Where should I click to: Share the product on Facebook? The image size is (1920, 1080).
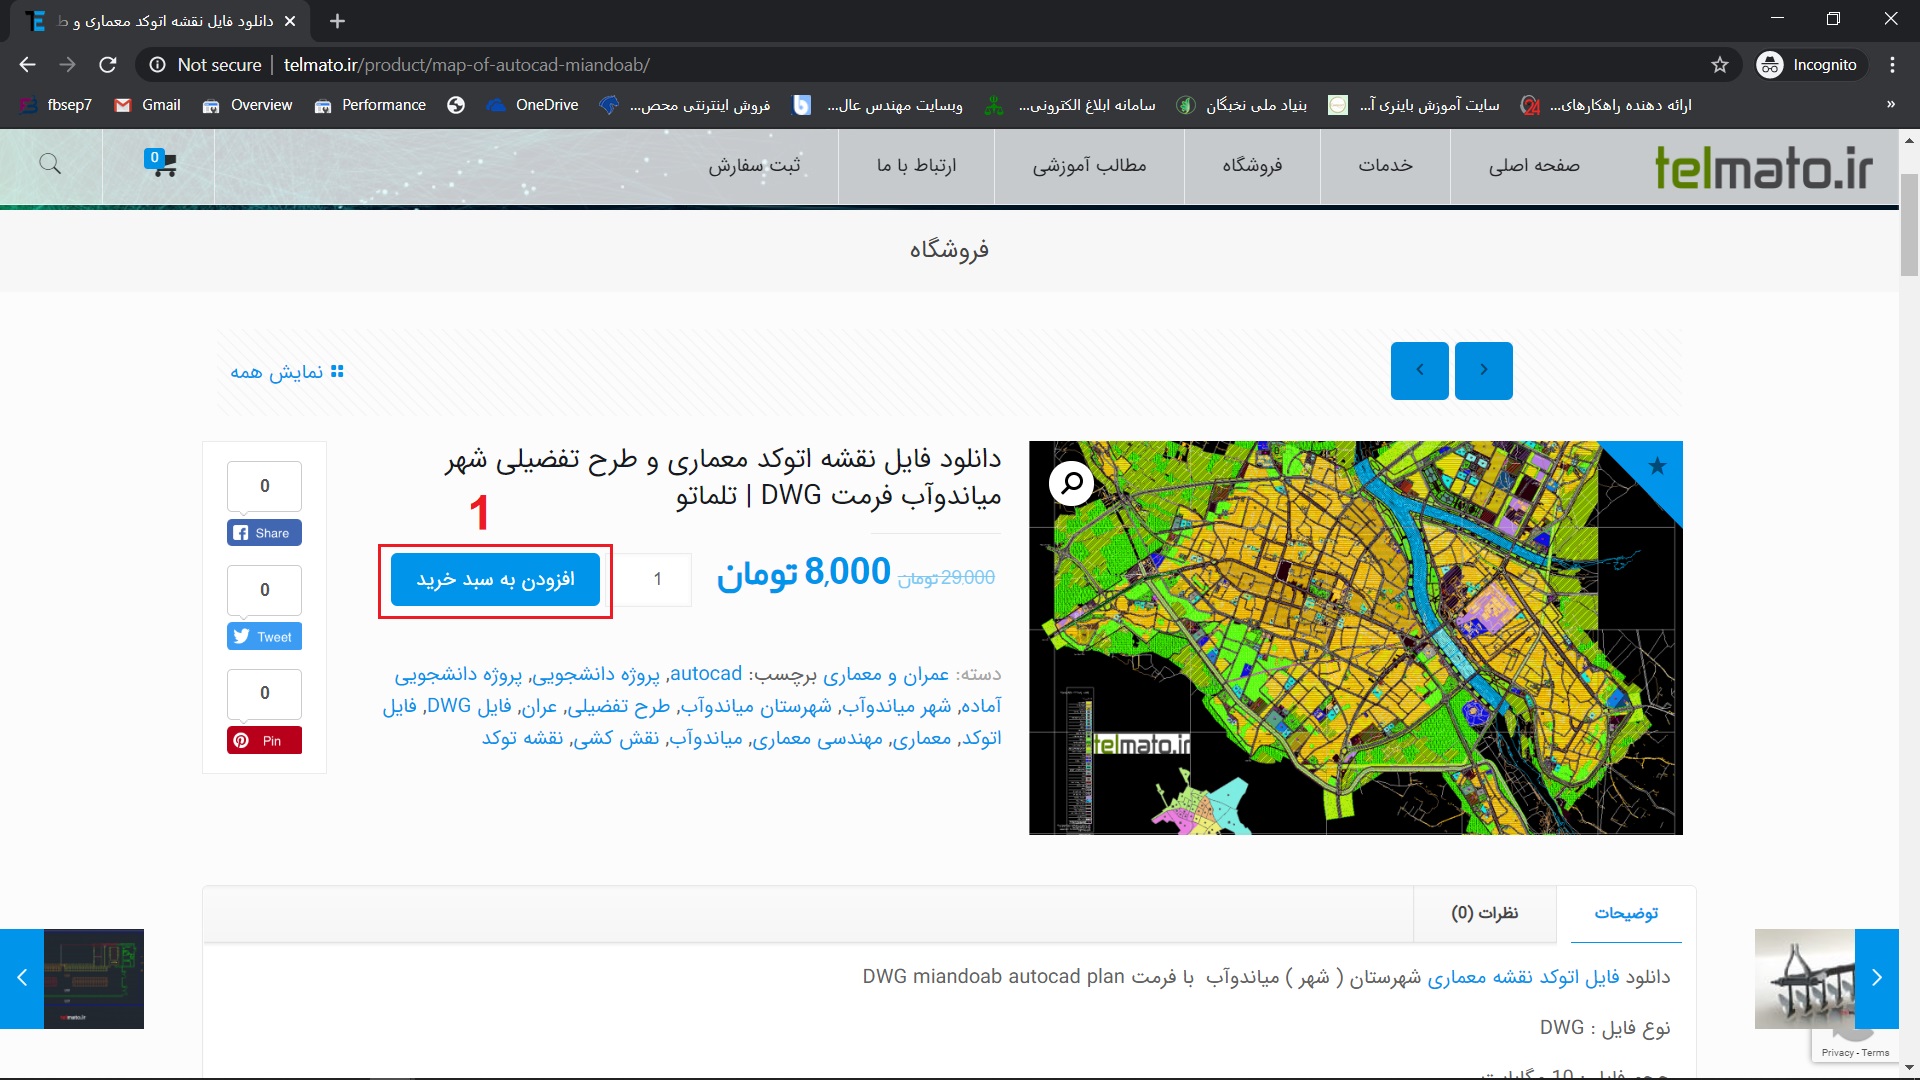click(x=264, y=533)
